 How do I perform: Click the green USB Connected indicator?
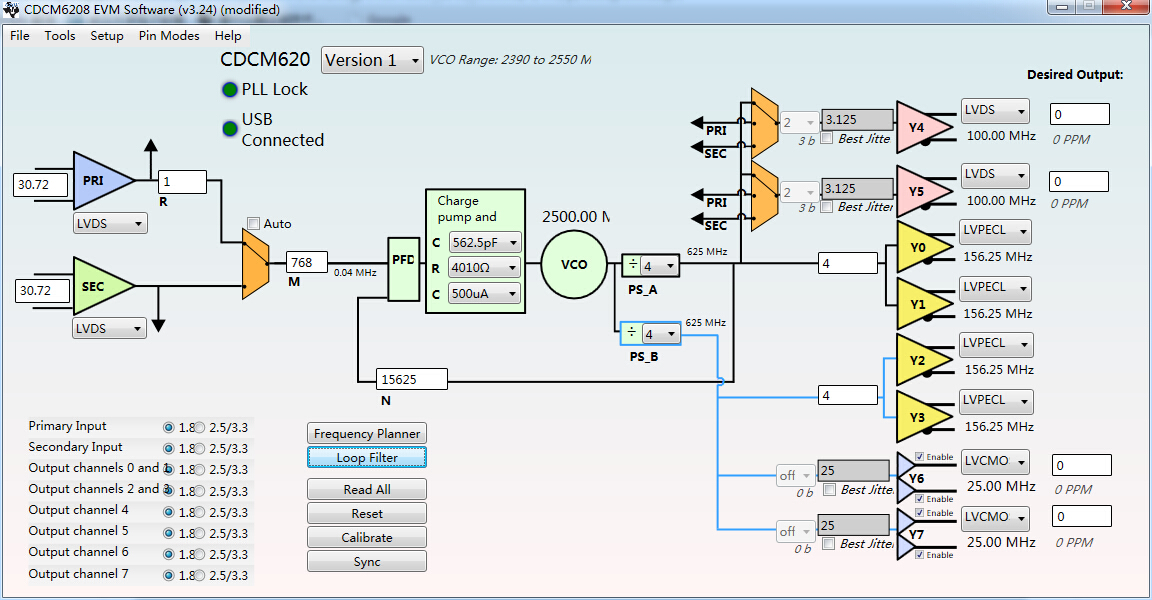tap(230, 129)
